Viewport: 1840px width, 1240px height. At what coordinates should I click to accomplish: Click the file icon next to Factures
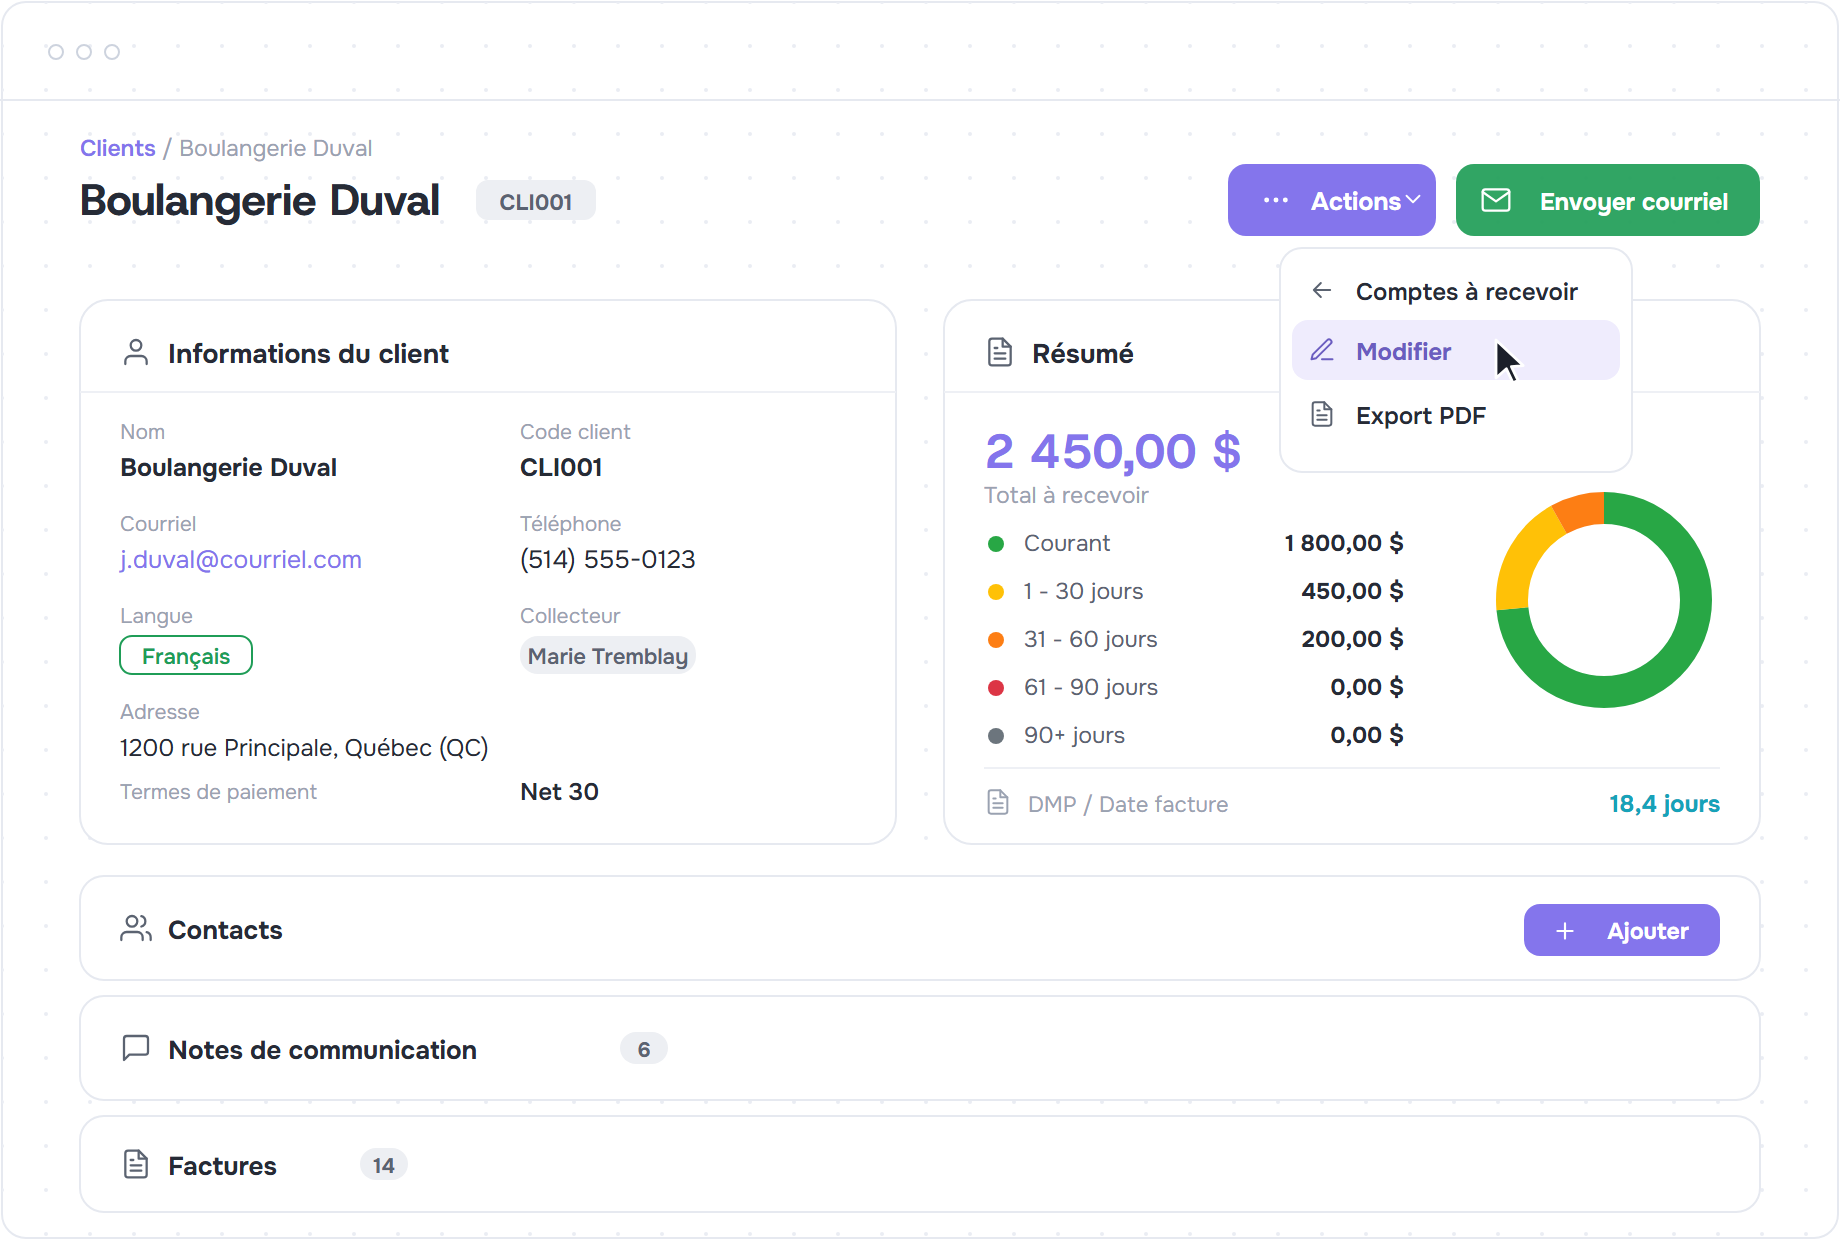pos(136,1164)
